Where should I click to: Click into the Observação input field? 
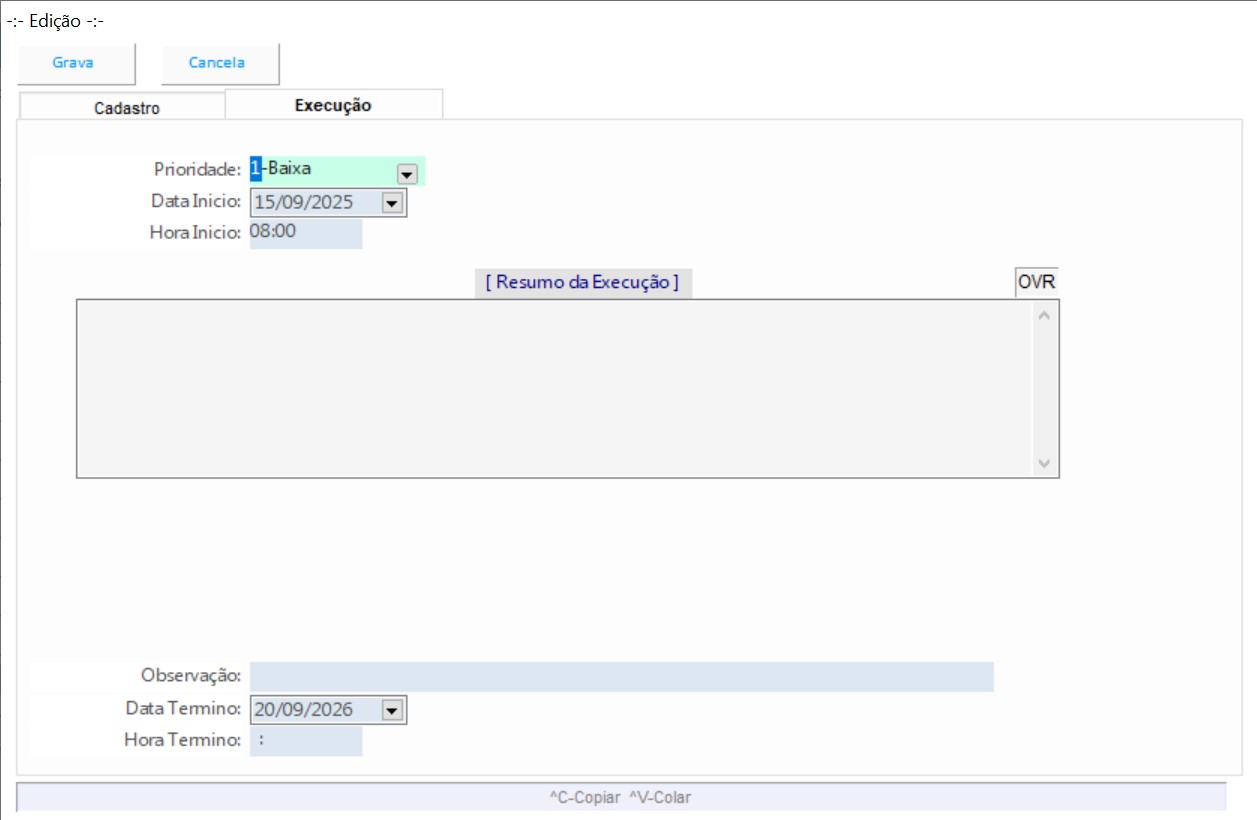point(621,676)
